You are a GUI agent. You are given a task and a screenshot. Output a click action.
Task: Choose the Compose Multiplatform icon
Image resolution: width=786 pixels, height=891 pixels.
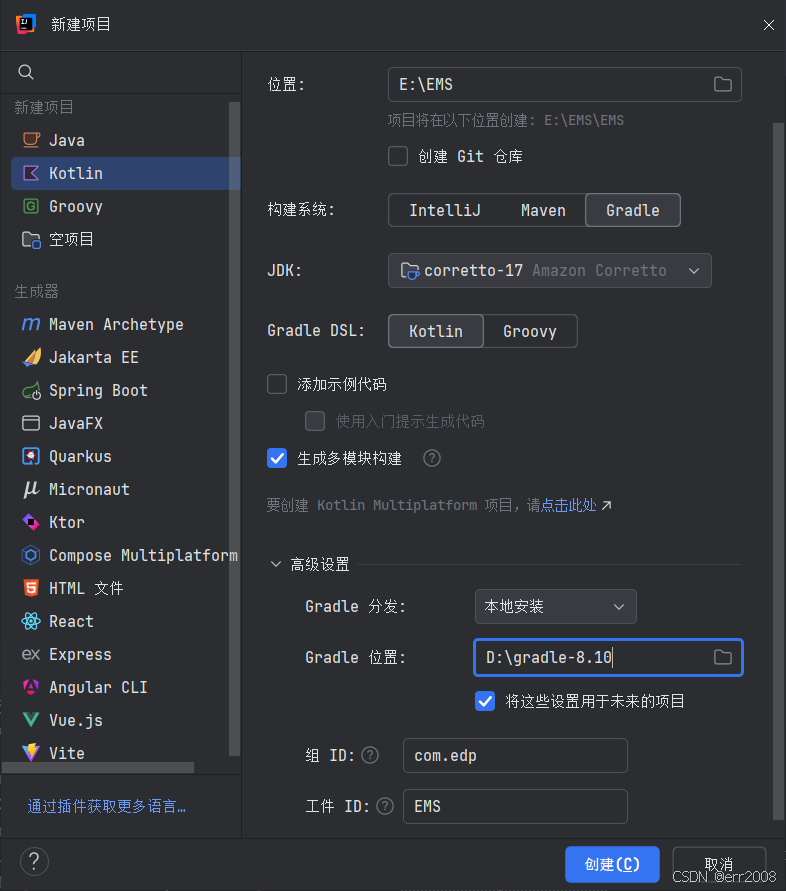[31, 555]
